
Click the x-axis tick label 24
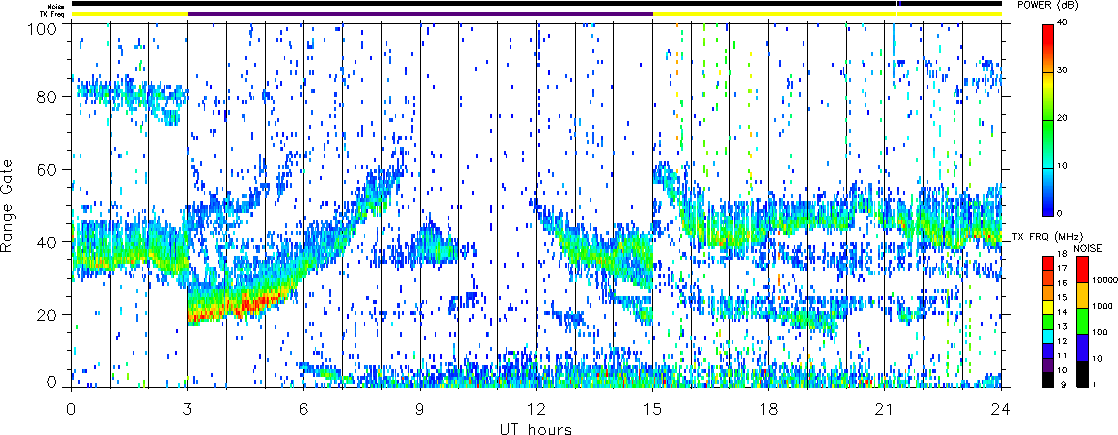[1001, 409]
